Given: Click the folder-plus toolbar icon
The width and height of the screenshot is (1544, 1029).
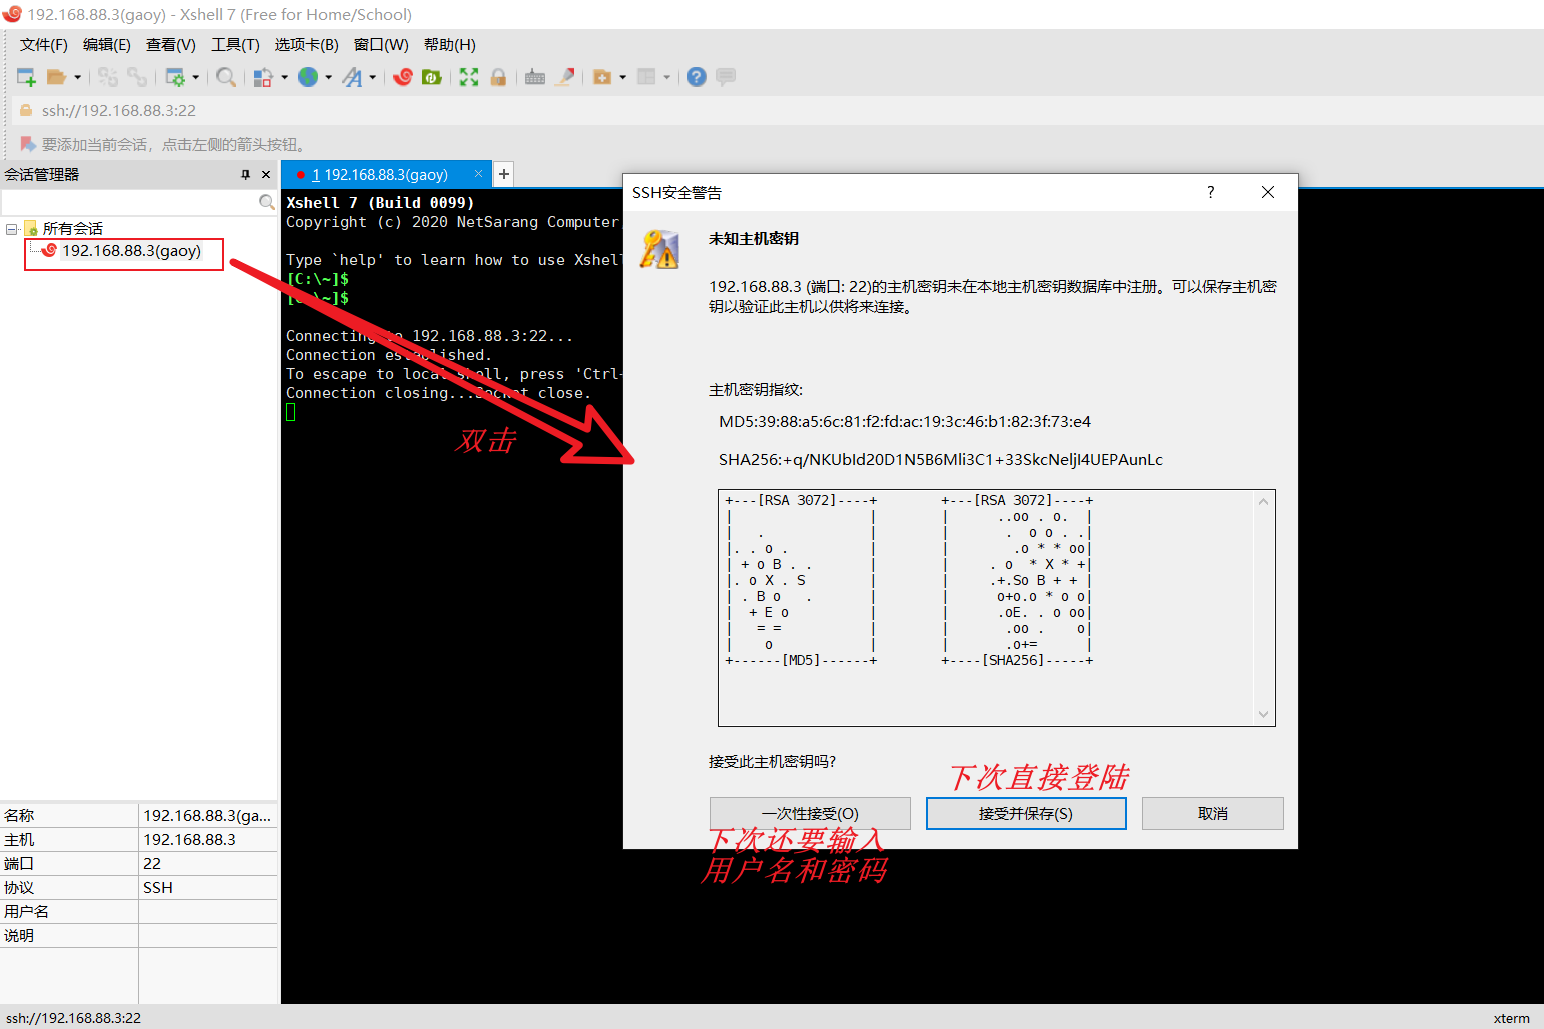Looking at the screenshot, I should click(602, 77).
